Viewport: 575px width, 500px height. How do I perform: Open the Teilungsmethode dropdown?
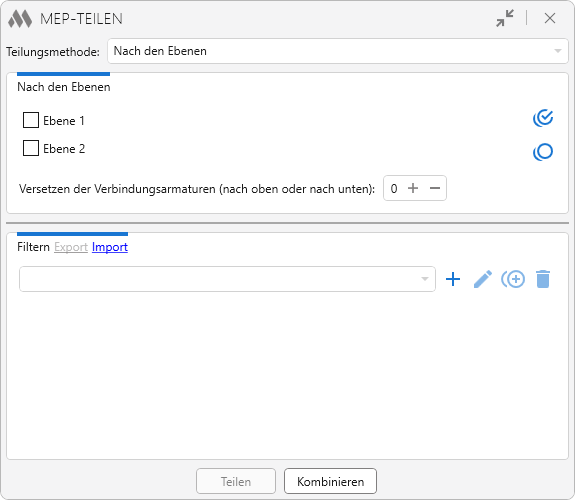coord(338,51)
